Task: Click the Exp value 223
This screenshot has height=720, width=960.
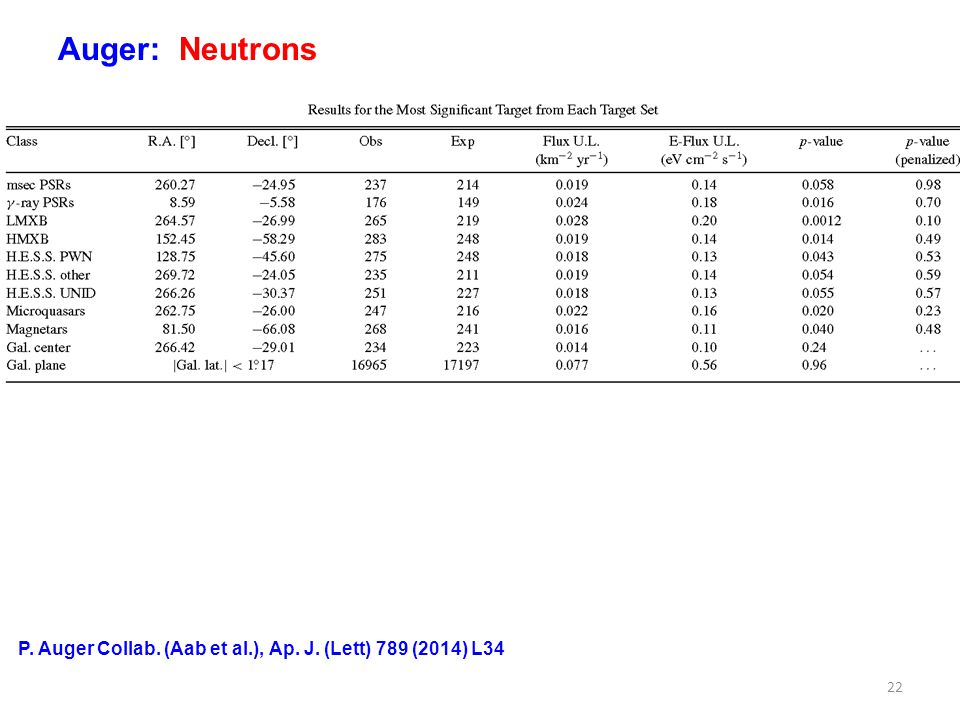Action: pos(468,348)
